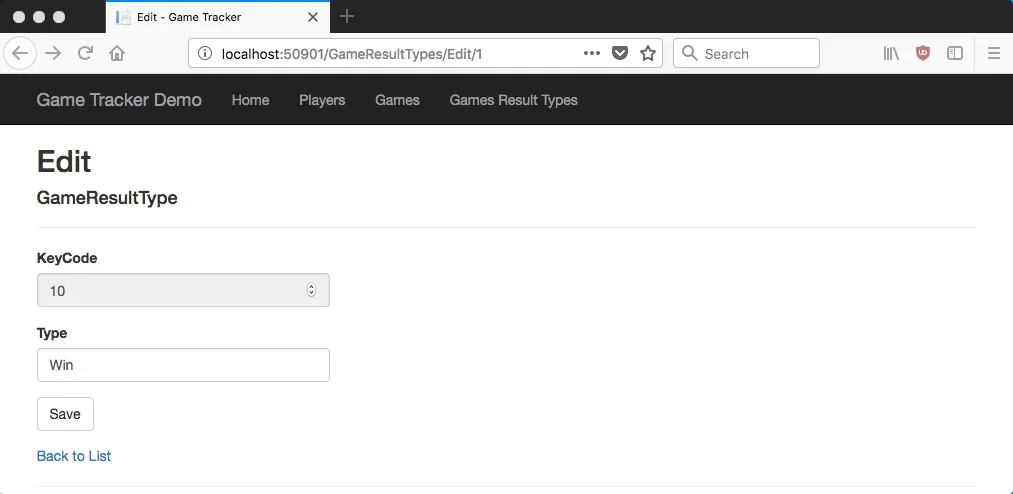Click the KeyCode number field
This screenshot has height=494, width=1013.
pos(183,290)
